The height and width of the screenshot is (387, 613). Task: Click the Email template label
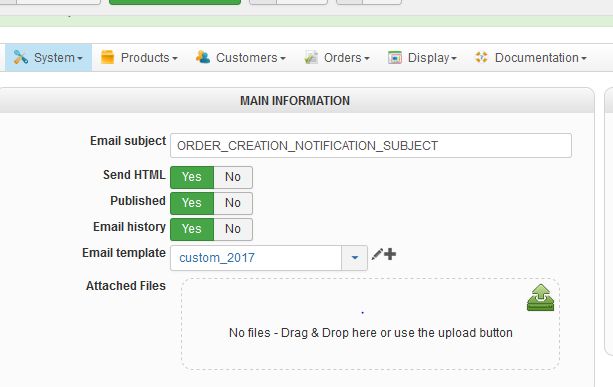[x=124, y=253]
